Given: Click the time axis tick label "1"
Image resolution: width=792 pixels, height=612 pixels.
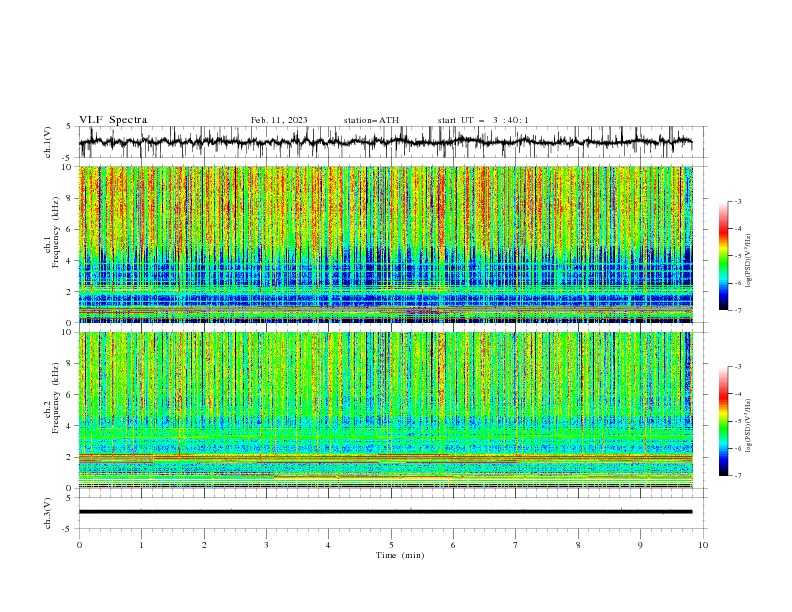Looking at the screenshot, I should pos(142,545).
